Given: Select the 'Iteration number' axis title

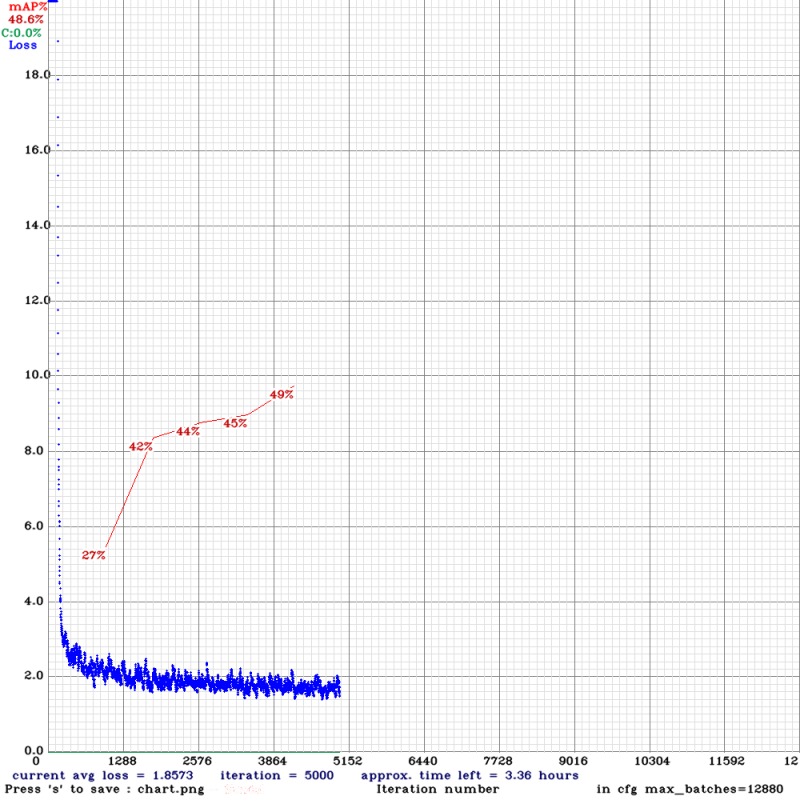Looking at the screenshot, I should pos(437,789).
